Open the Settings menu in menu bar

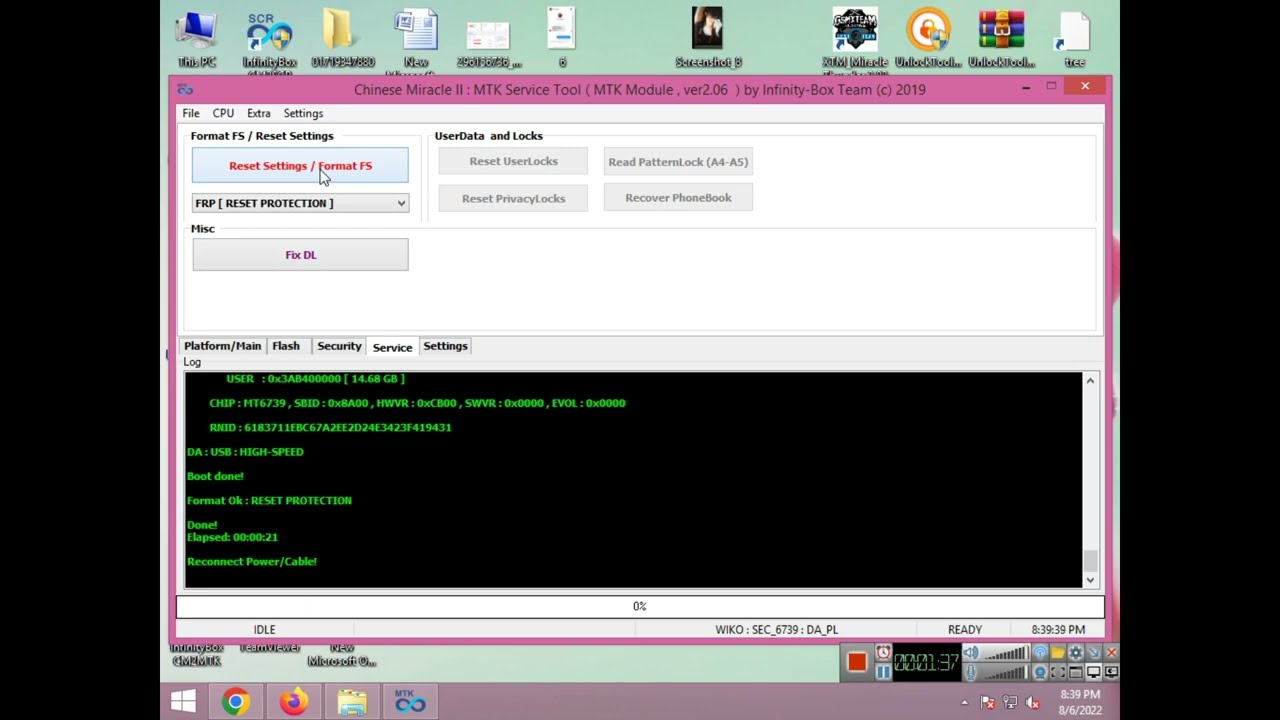pyautogui.click(x=303, y=113)
